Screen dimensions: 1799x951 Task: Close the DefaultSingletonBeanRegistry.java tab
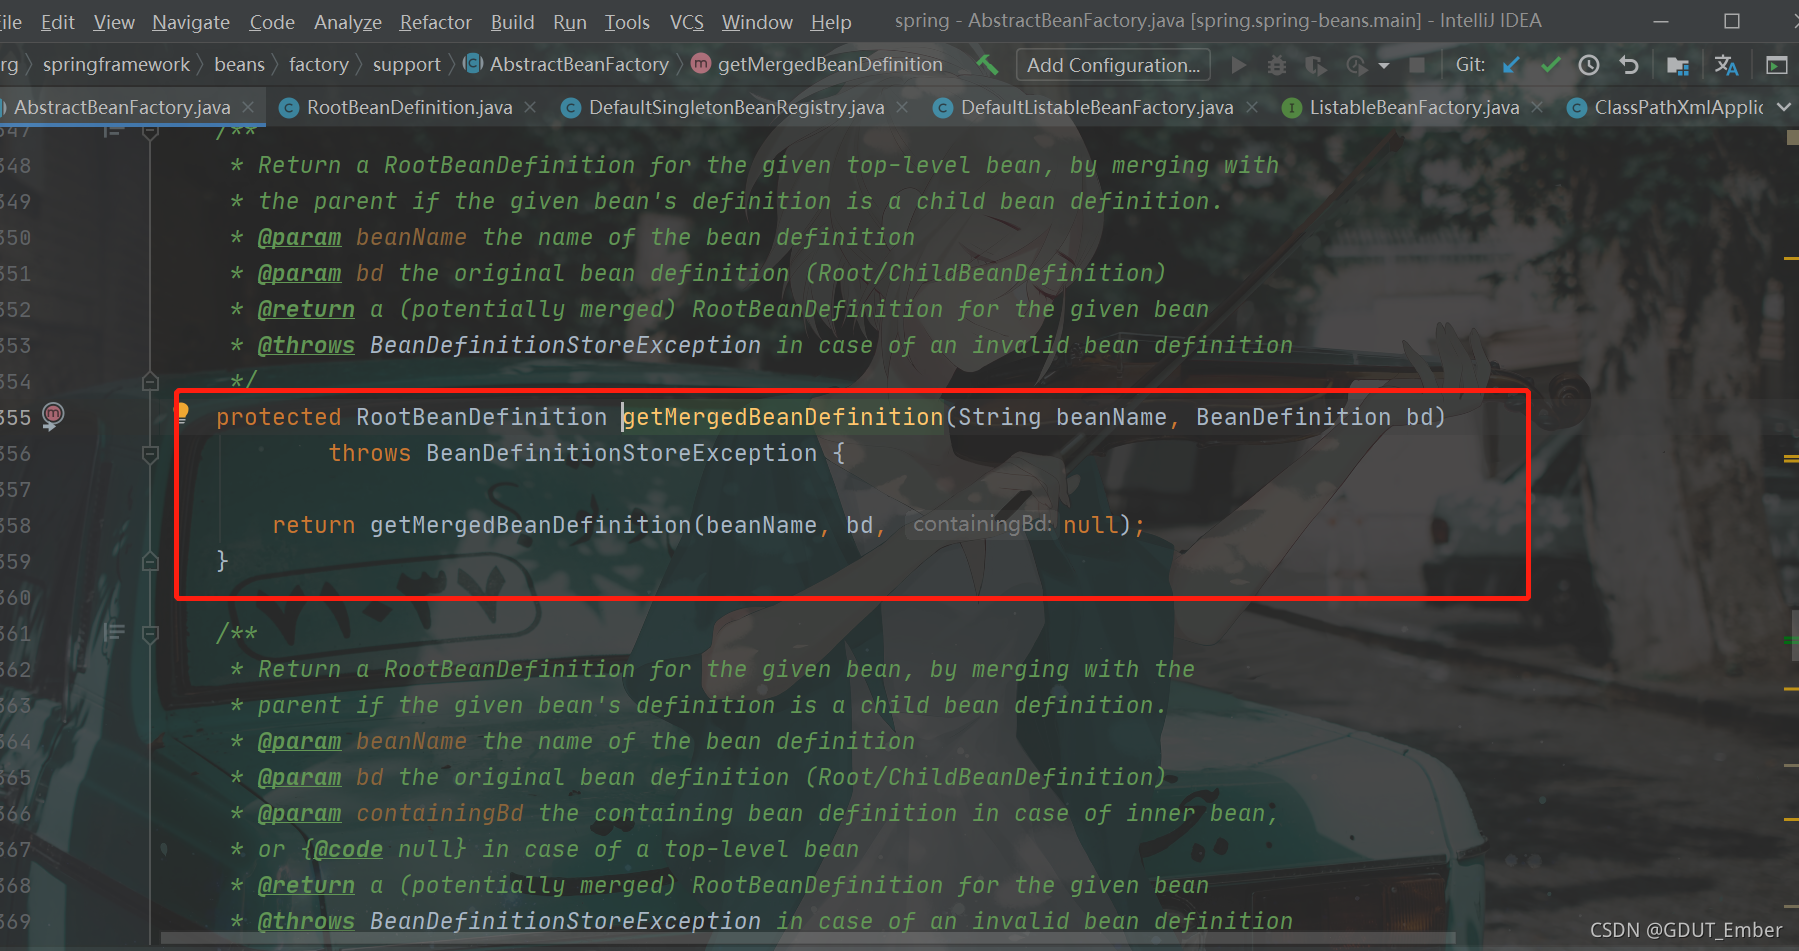point(901,106)
